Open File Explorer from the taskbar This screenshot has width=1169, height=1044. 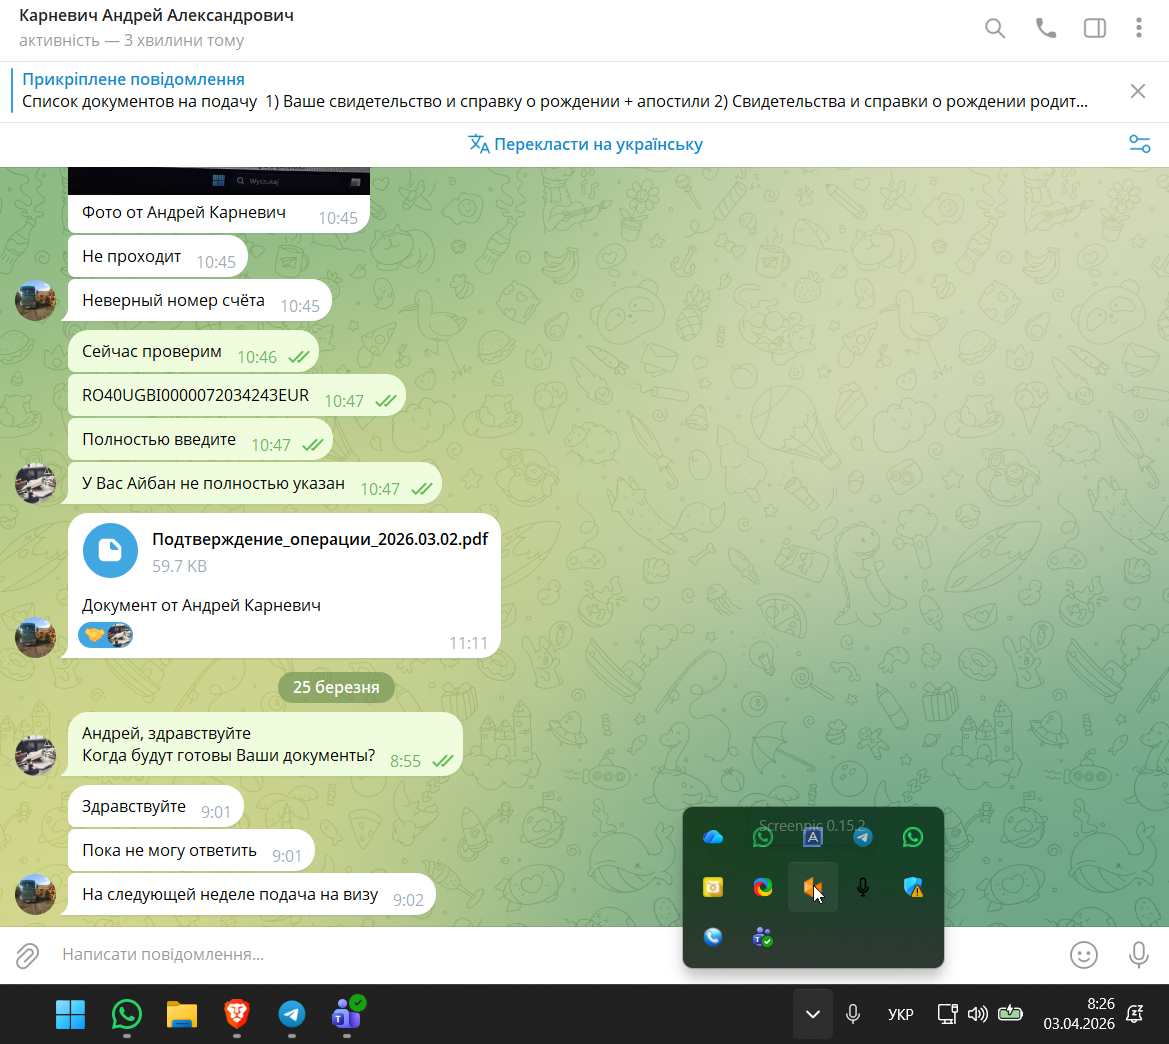(181, 1014)
